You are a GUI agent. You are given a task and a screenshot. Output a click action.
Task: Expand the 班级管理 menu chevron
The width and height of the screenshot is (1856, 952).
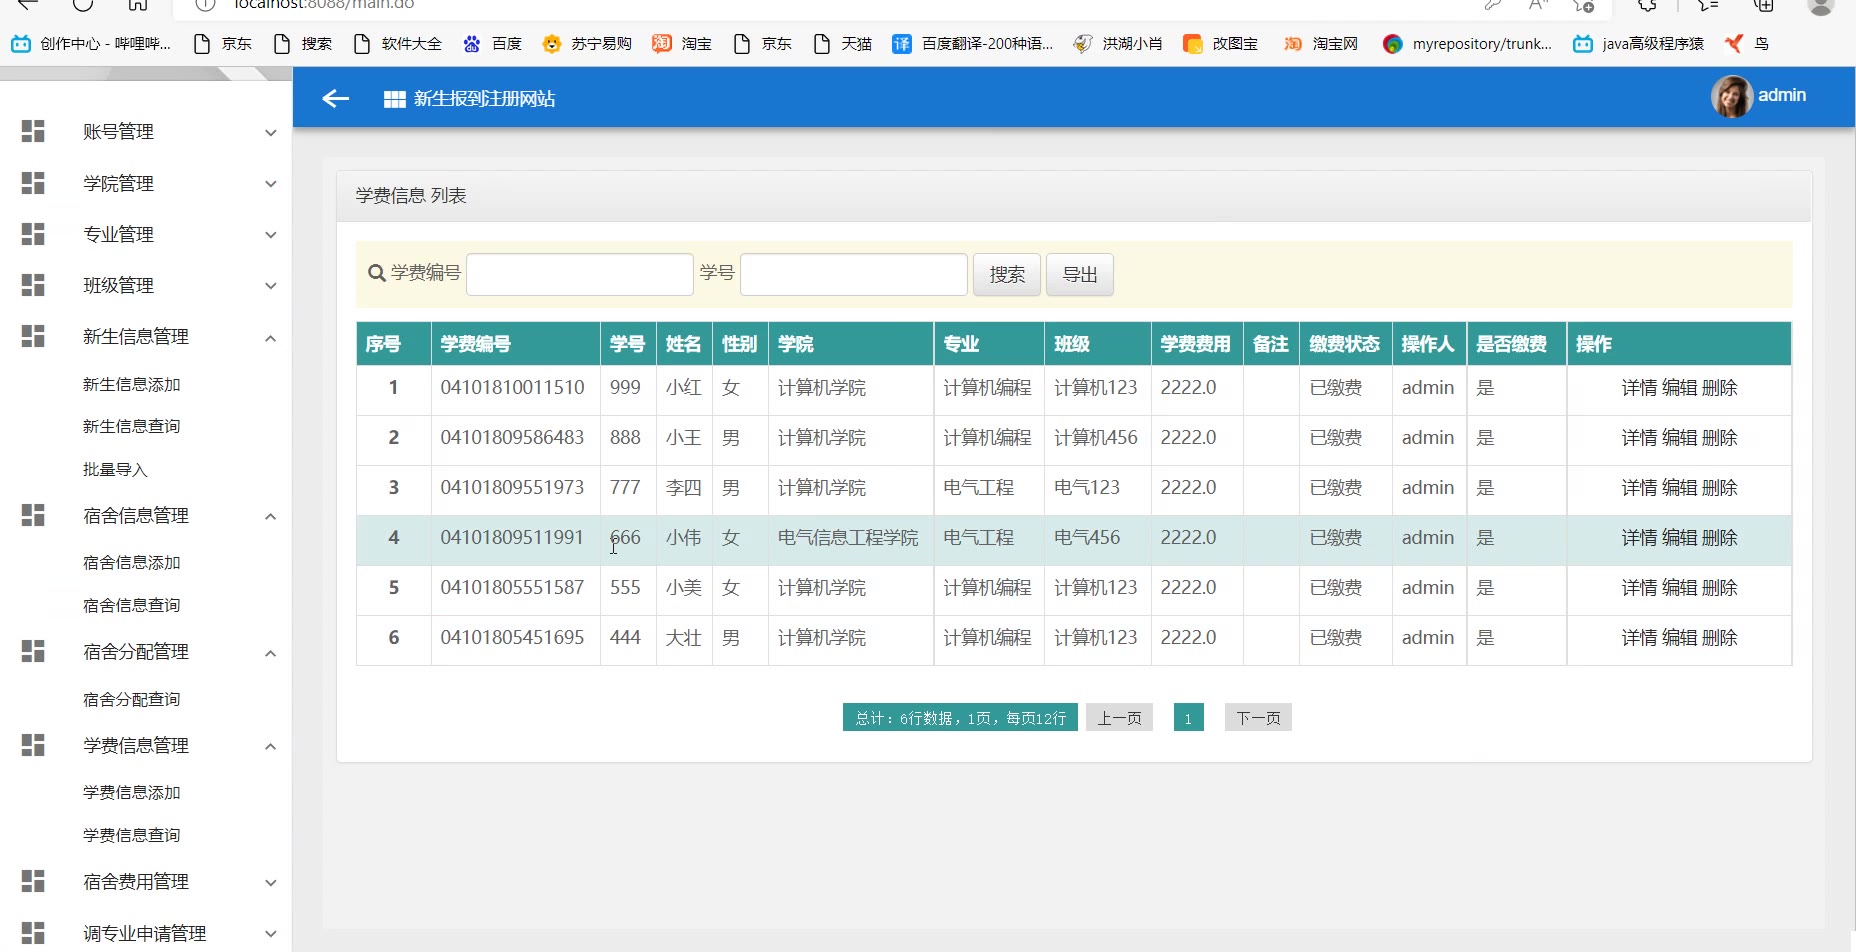click(x=270, y=286)
